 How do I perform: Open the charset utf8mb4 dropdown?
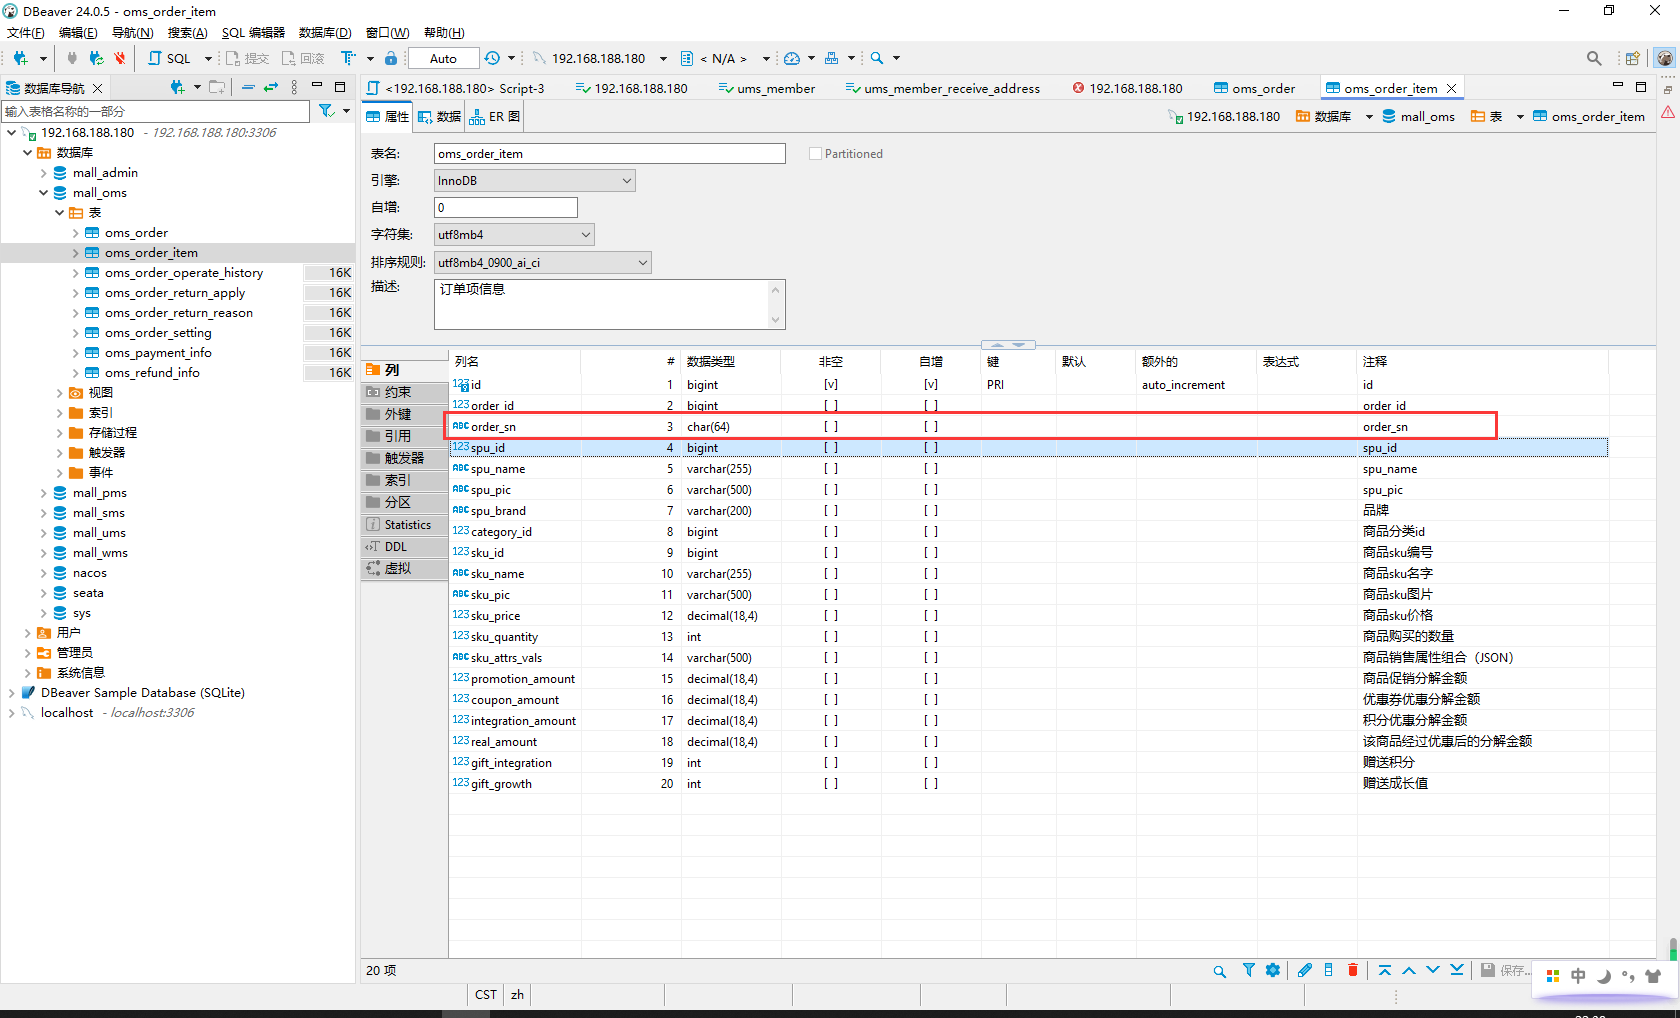(514, 235)
